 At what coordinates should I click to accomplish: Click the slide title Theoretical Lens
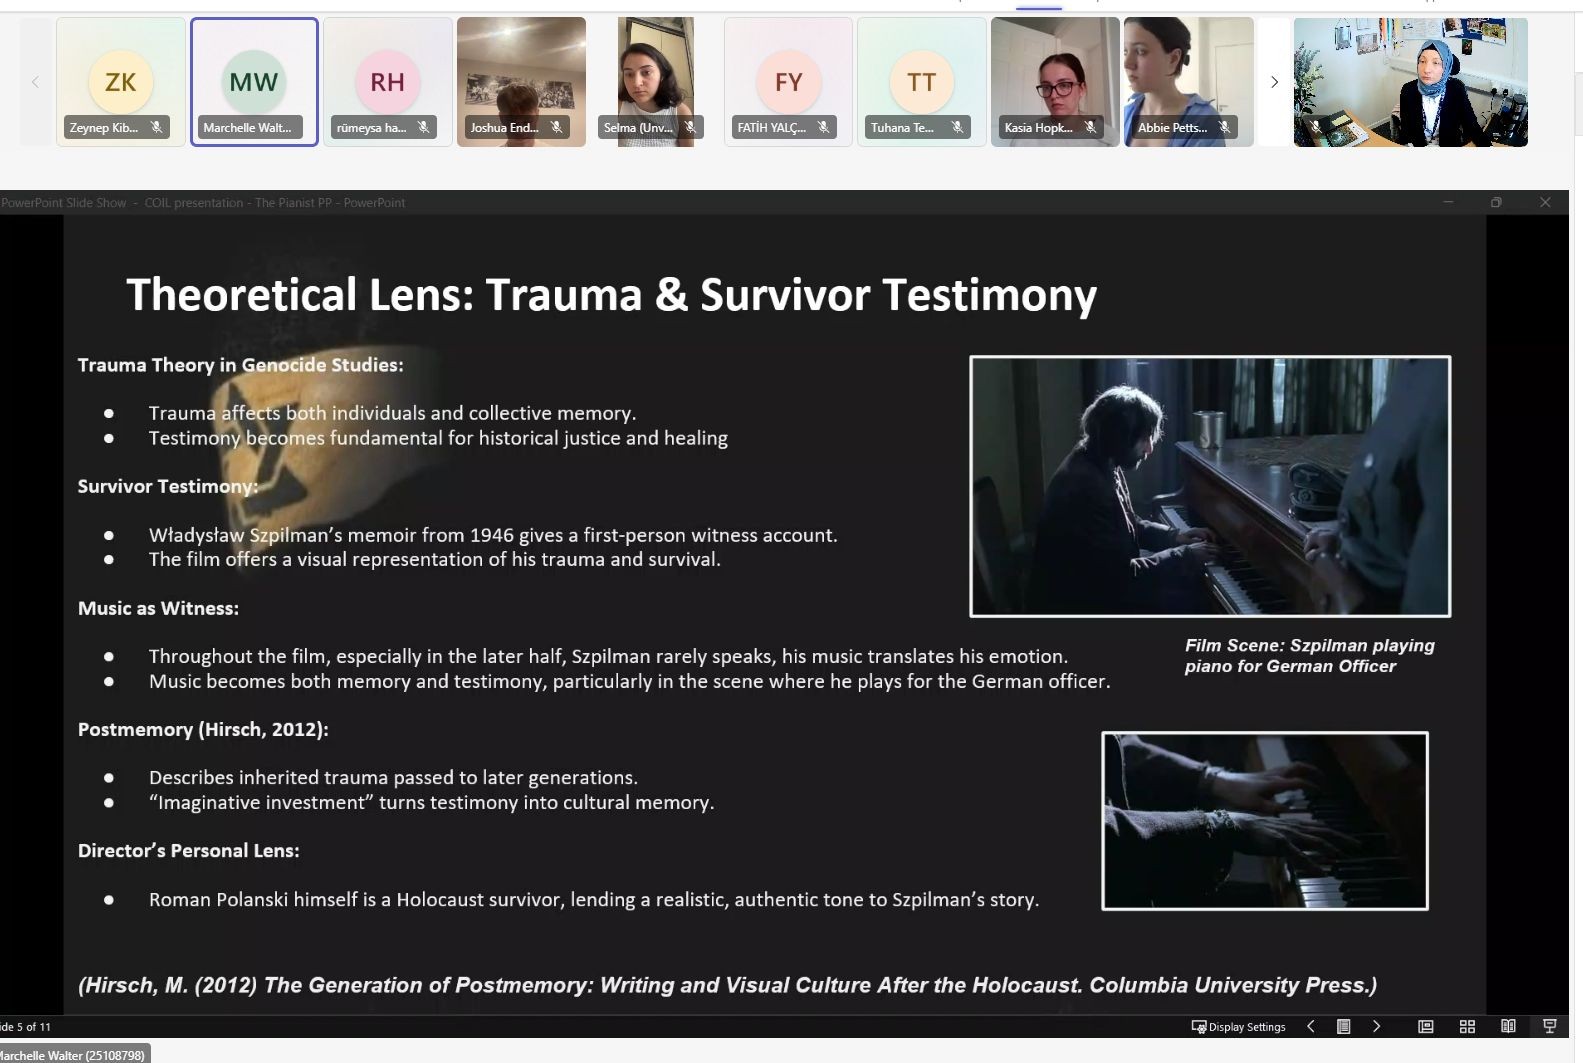coord(611,294)
